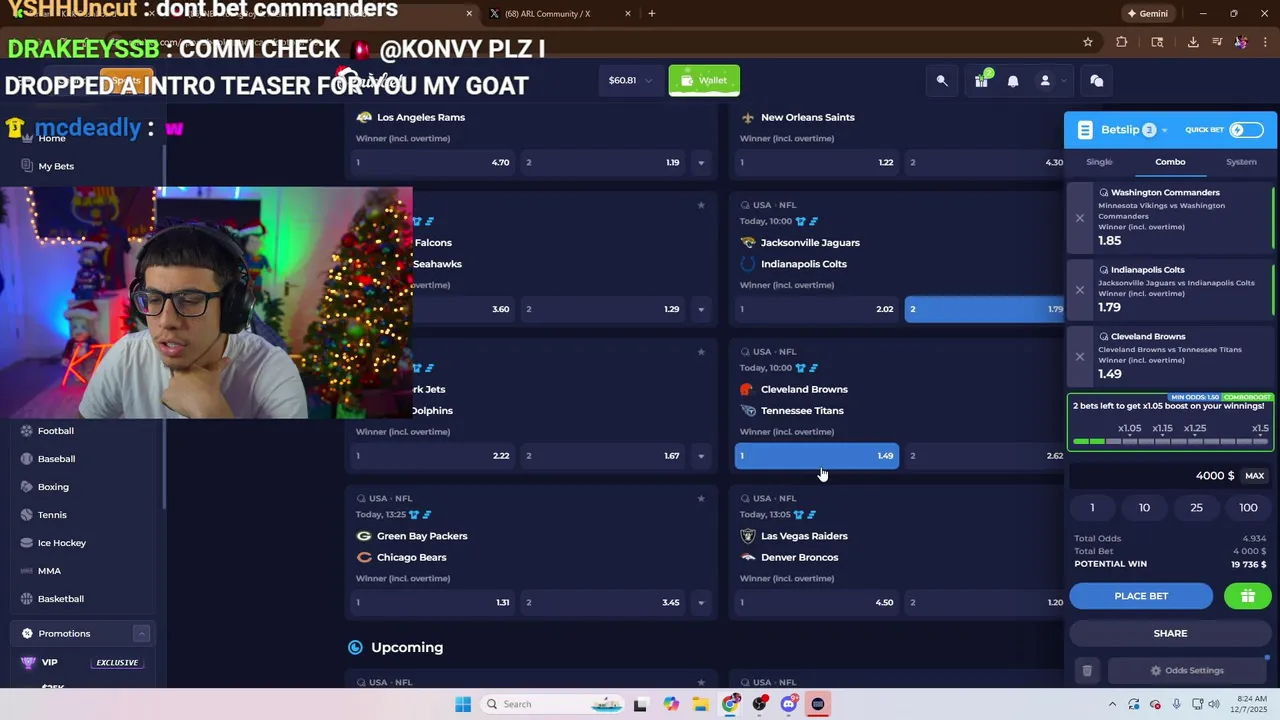1280x720 pixels.
Task: Set quick stake to 25
Action: (1196, 508)
